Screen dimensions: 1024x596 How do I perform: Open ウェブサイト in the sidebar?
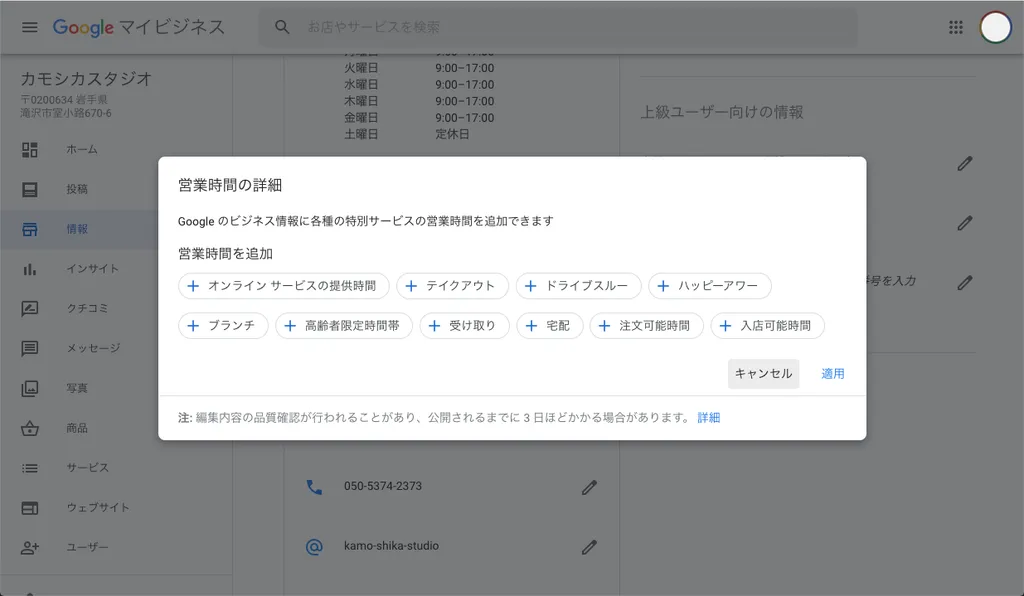coord(97,508)
